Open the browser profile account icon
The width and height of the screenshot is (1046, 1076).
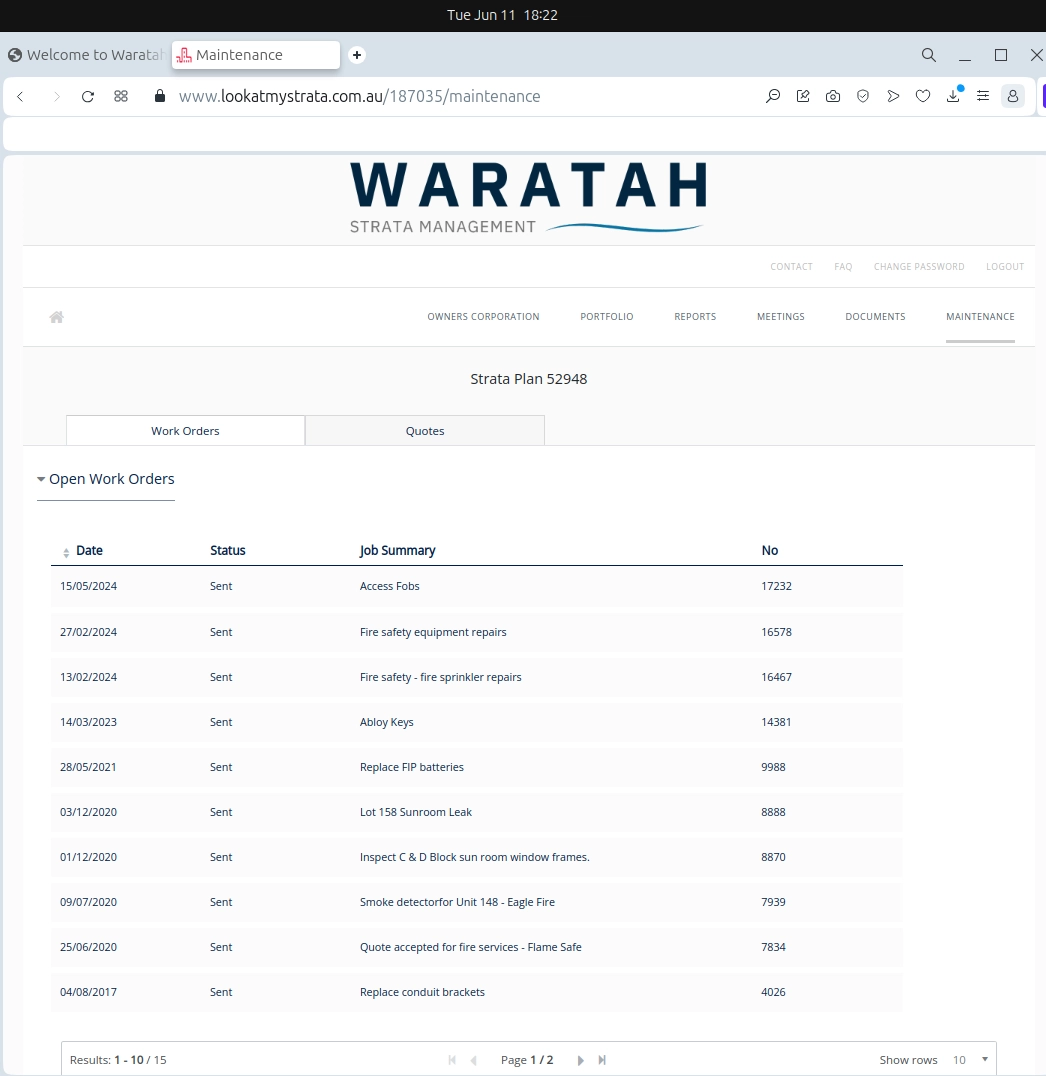point(1012,97)
